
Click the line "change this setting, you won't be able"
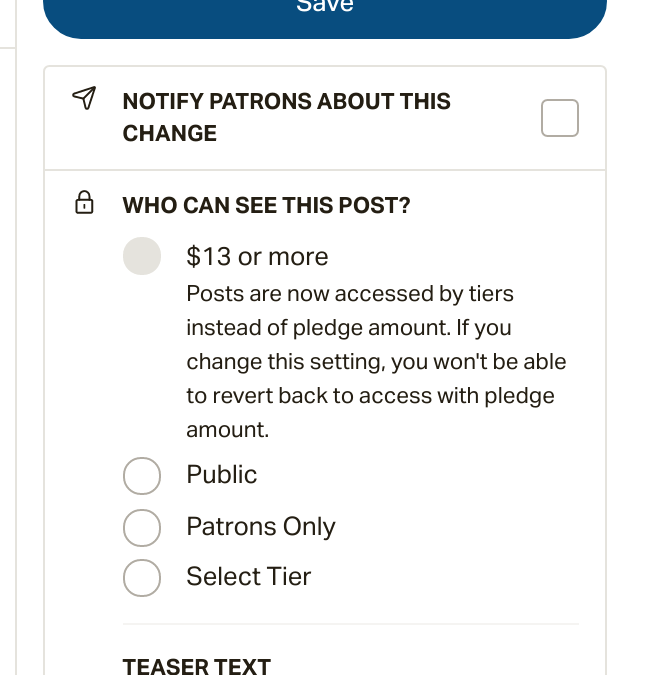tap(376, 362)
